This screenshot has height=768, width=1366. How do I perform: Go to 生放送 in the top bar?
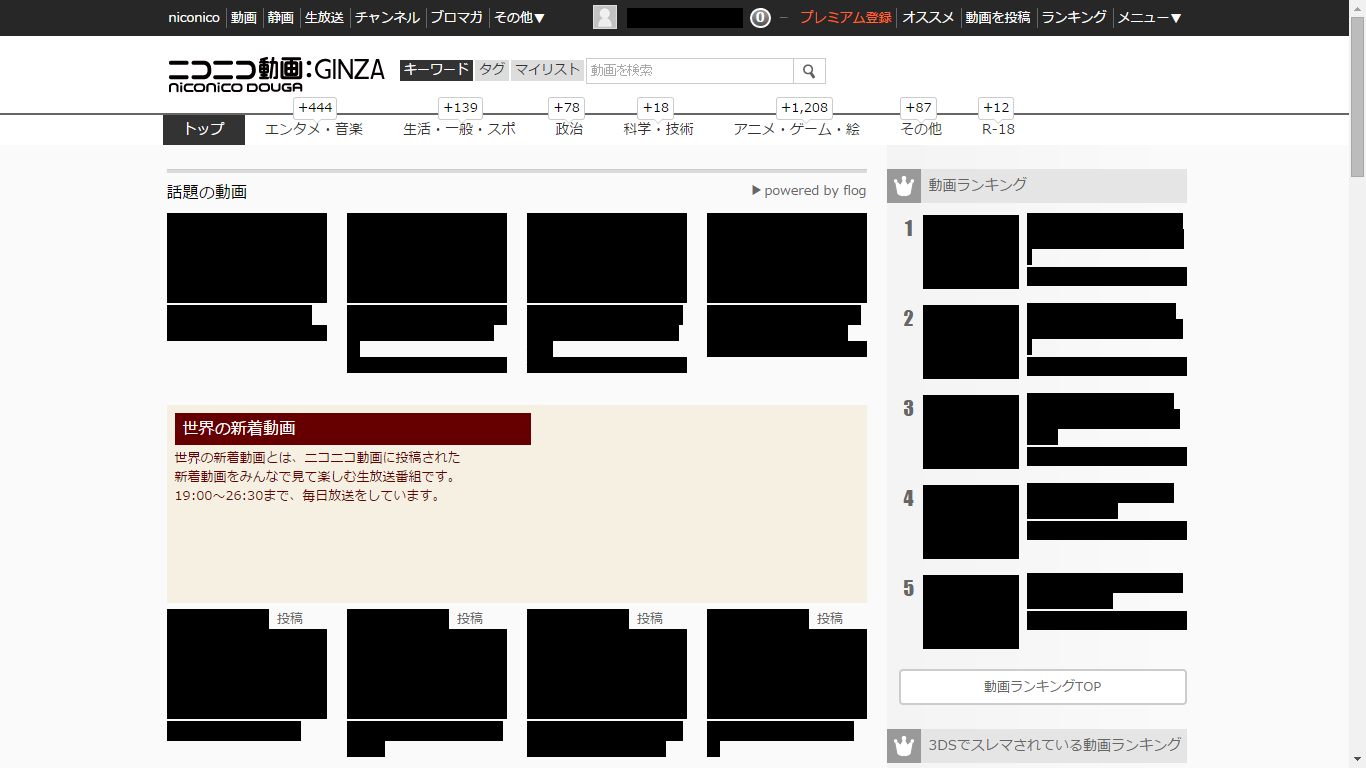pos(324,18)
